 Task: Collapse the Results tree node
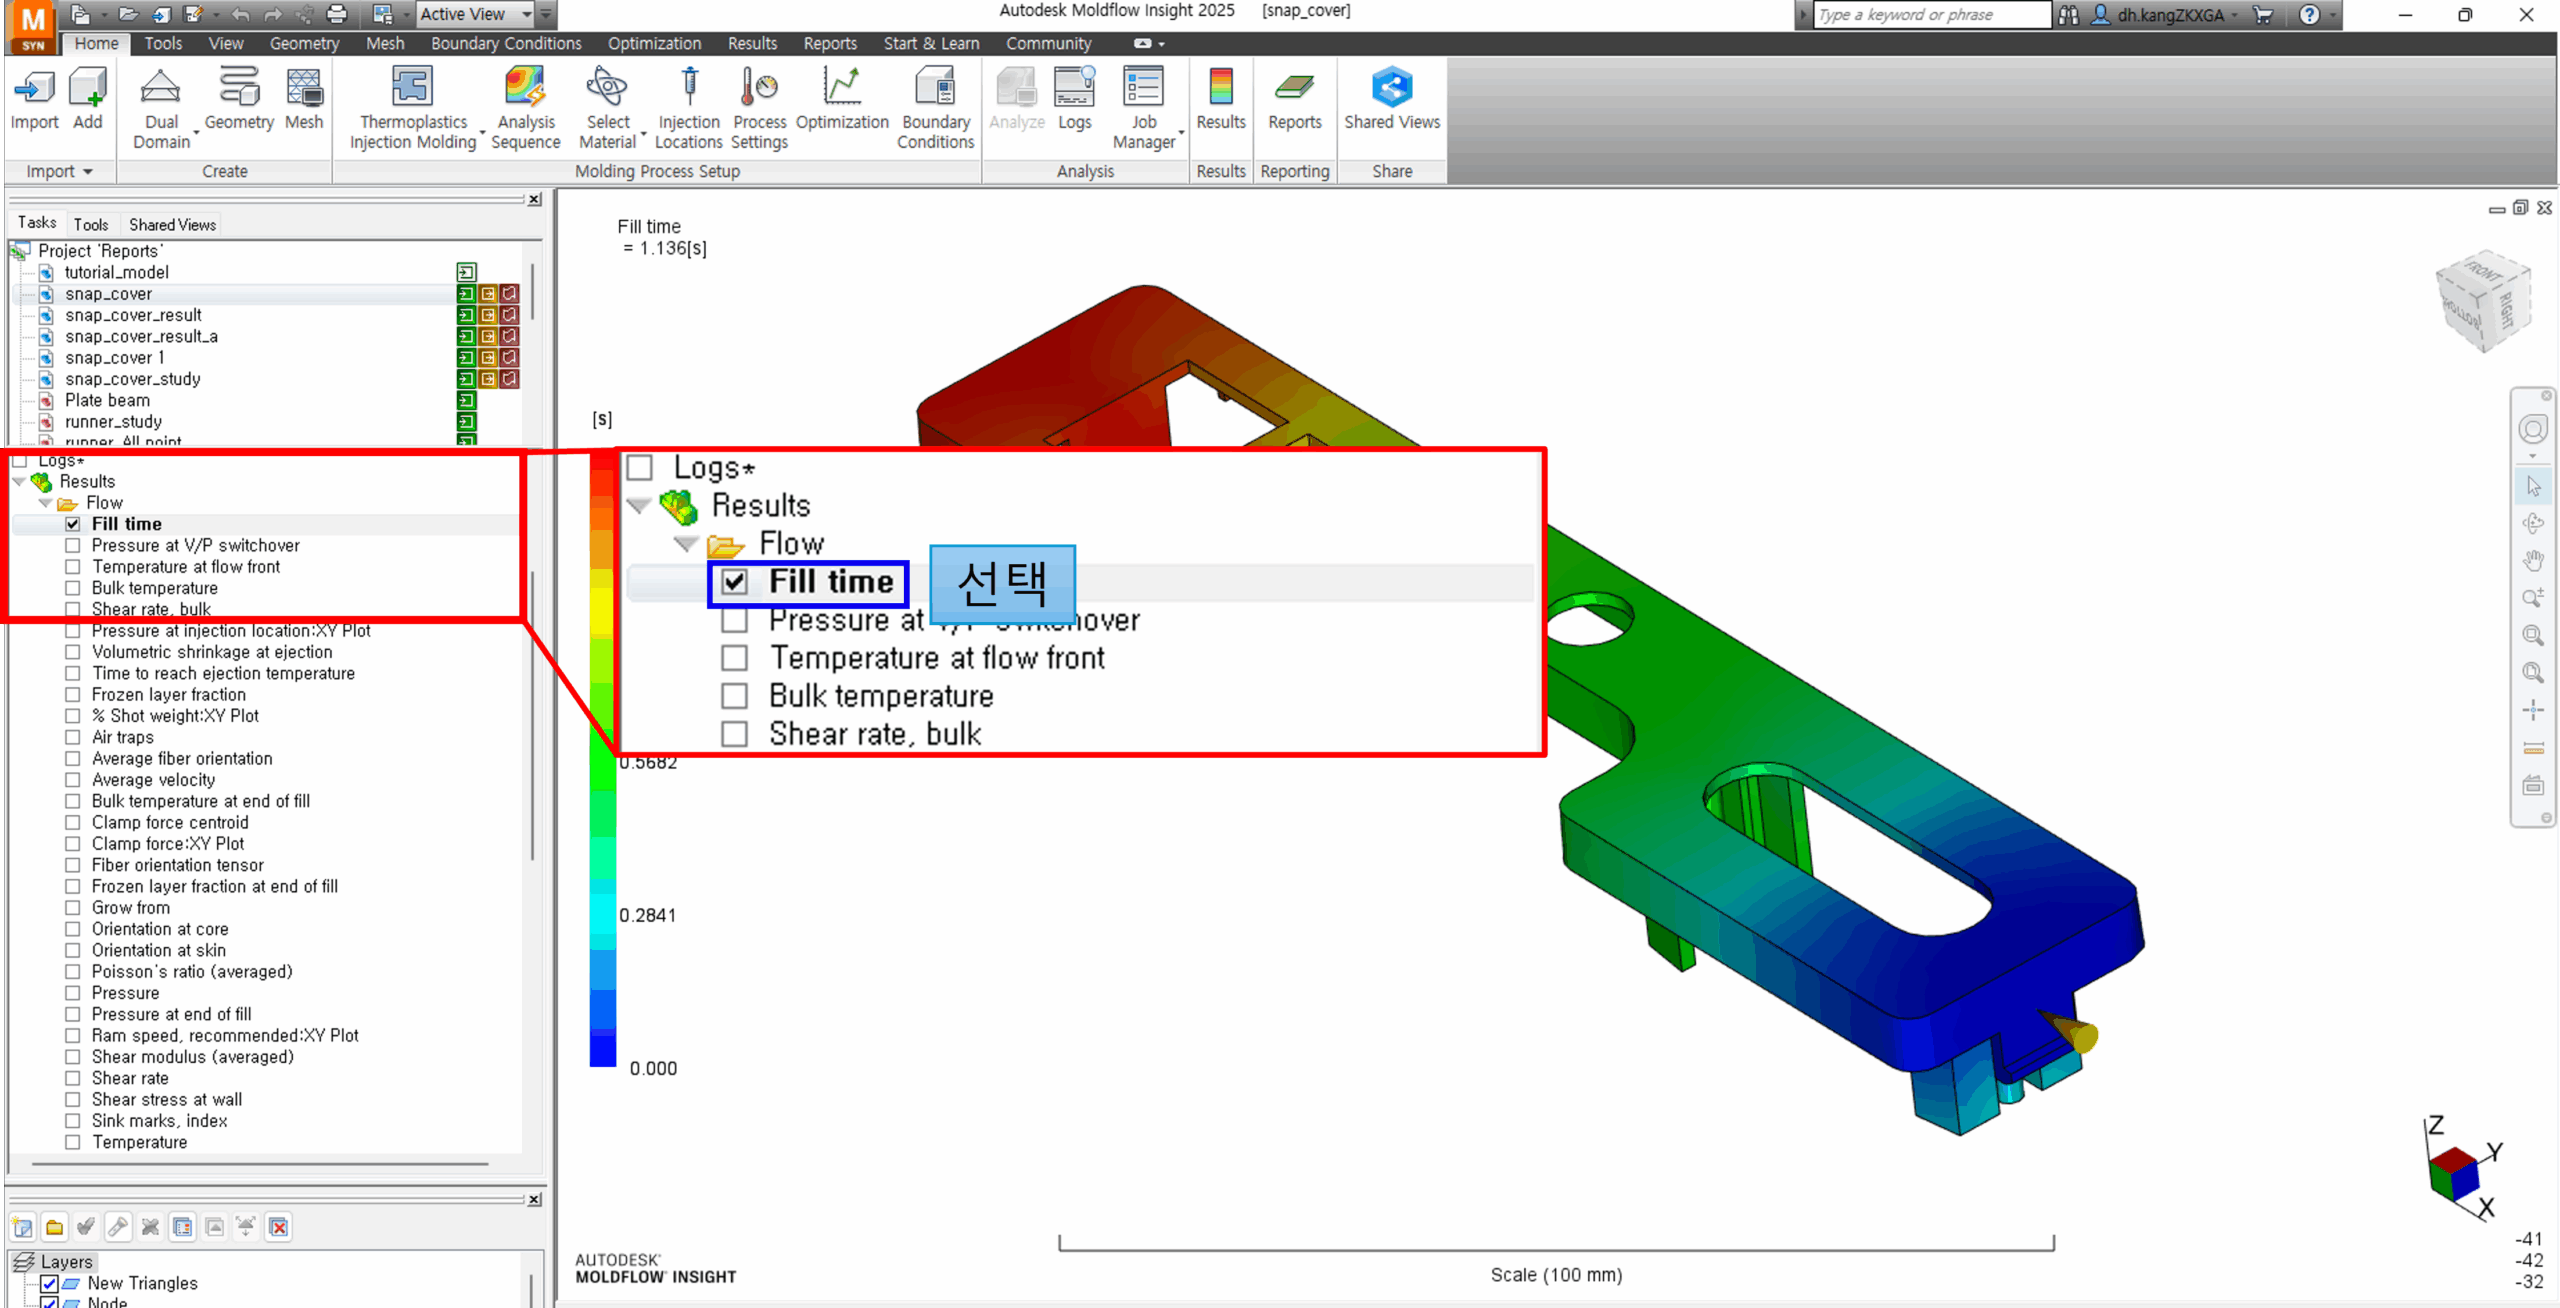tap(19, 482)
